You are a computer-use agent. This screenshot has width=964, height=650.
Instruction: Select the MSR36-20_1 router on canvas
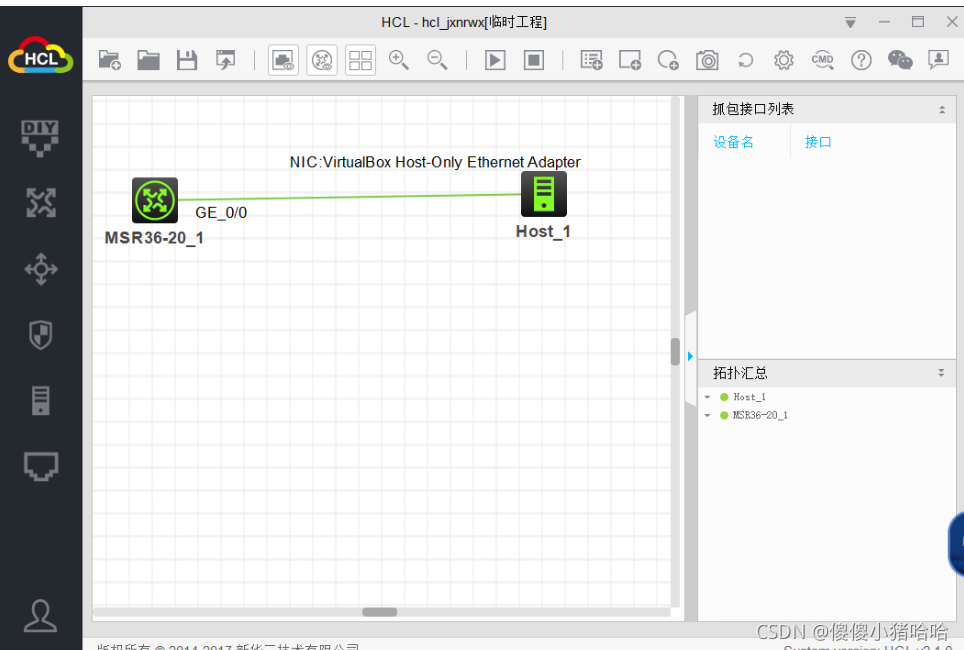coord(155,200)
